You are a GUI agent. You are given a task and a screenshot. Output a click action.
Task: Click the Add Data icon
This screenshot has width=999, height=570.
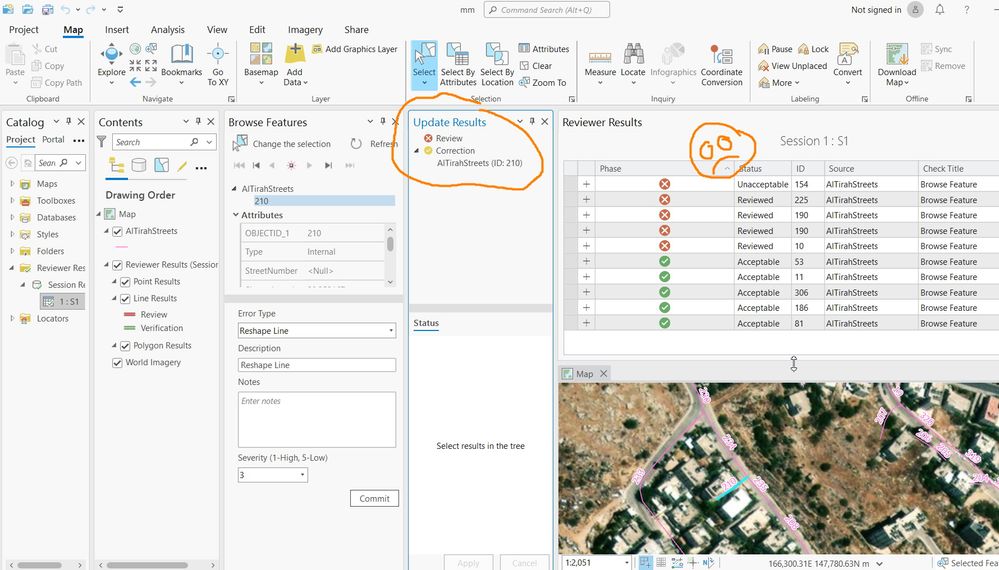point(295,53)
